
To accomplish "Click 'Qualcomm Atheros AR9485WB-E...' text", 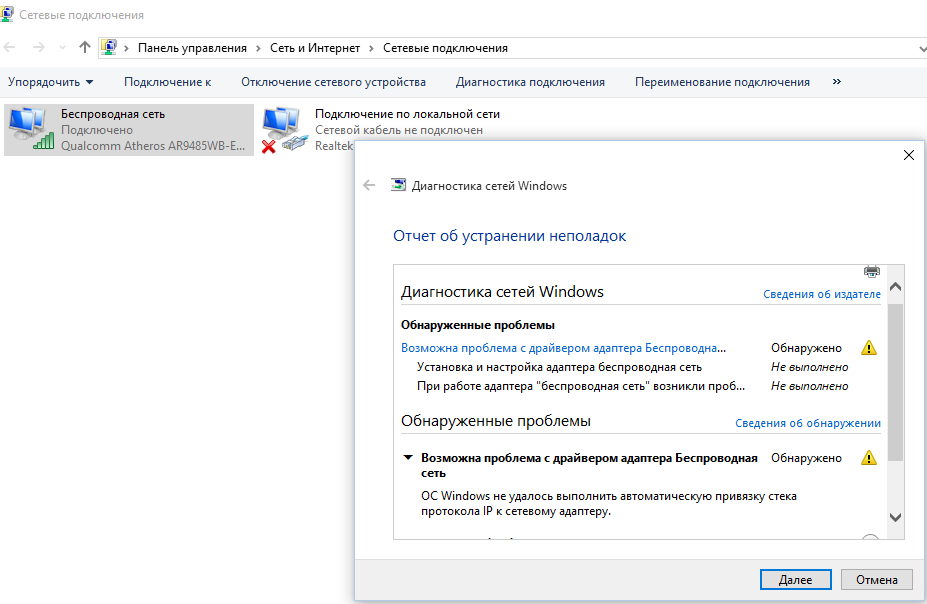I will click(x=153, y=146).
